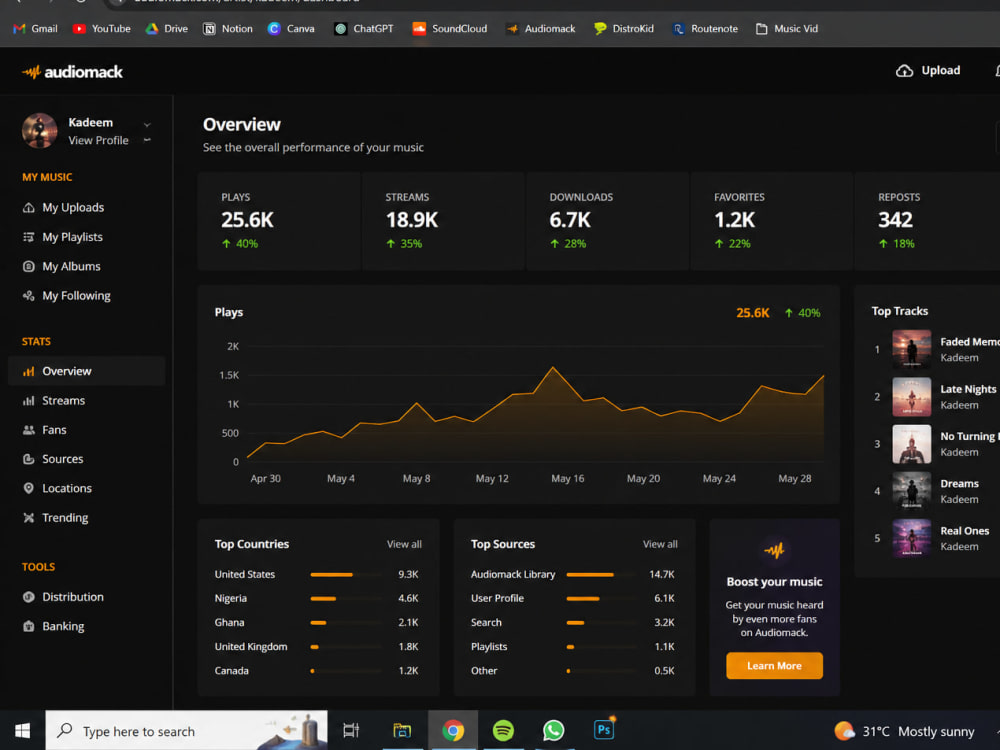This screenshot has width=1000, height=750.
Task: Open Google Drive bookmark icon
Action: pos(152,29)
